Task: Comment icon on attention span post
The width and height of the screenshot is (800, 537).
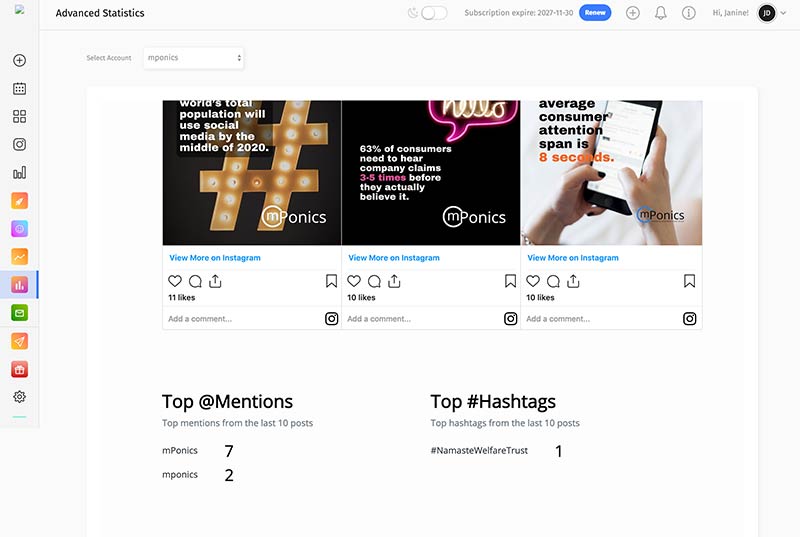Action: pos(554,281)
